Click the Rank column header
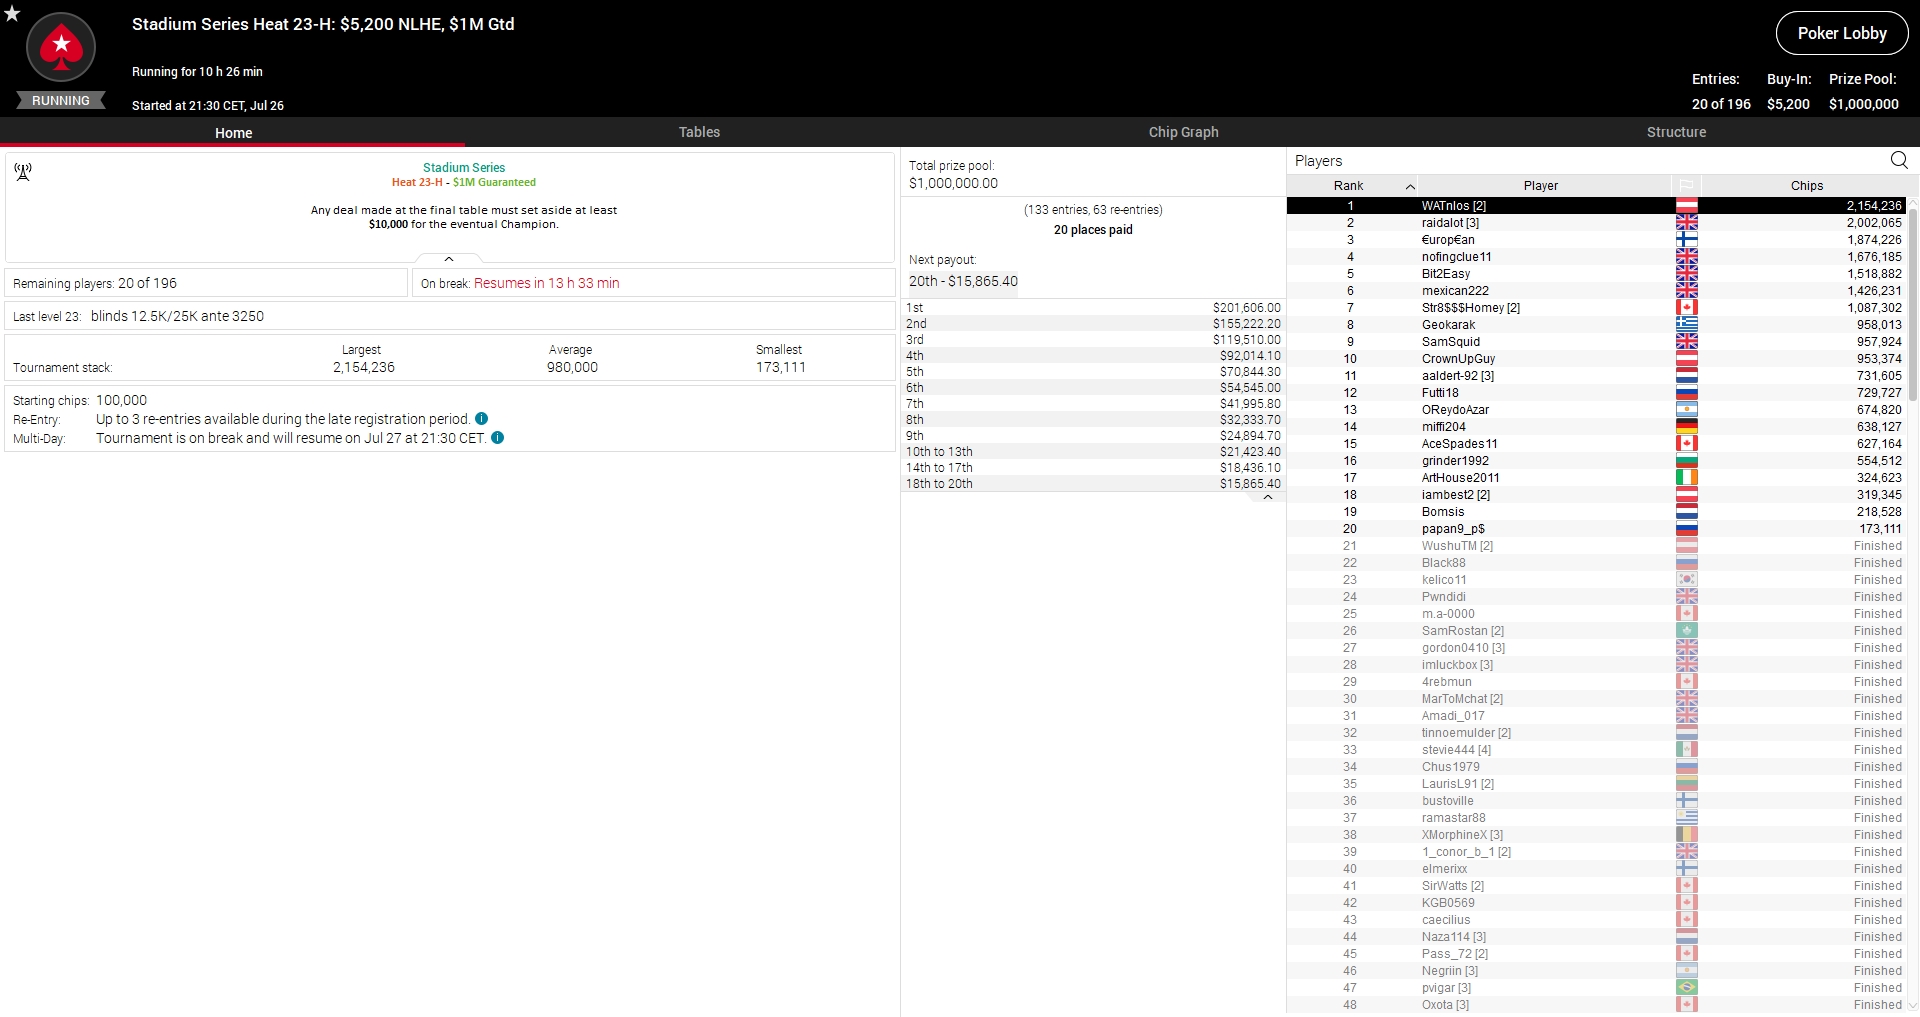 point(1351,186)
